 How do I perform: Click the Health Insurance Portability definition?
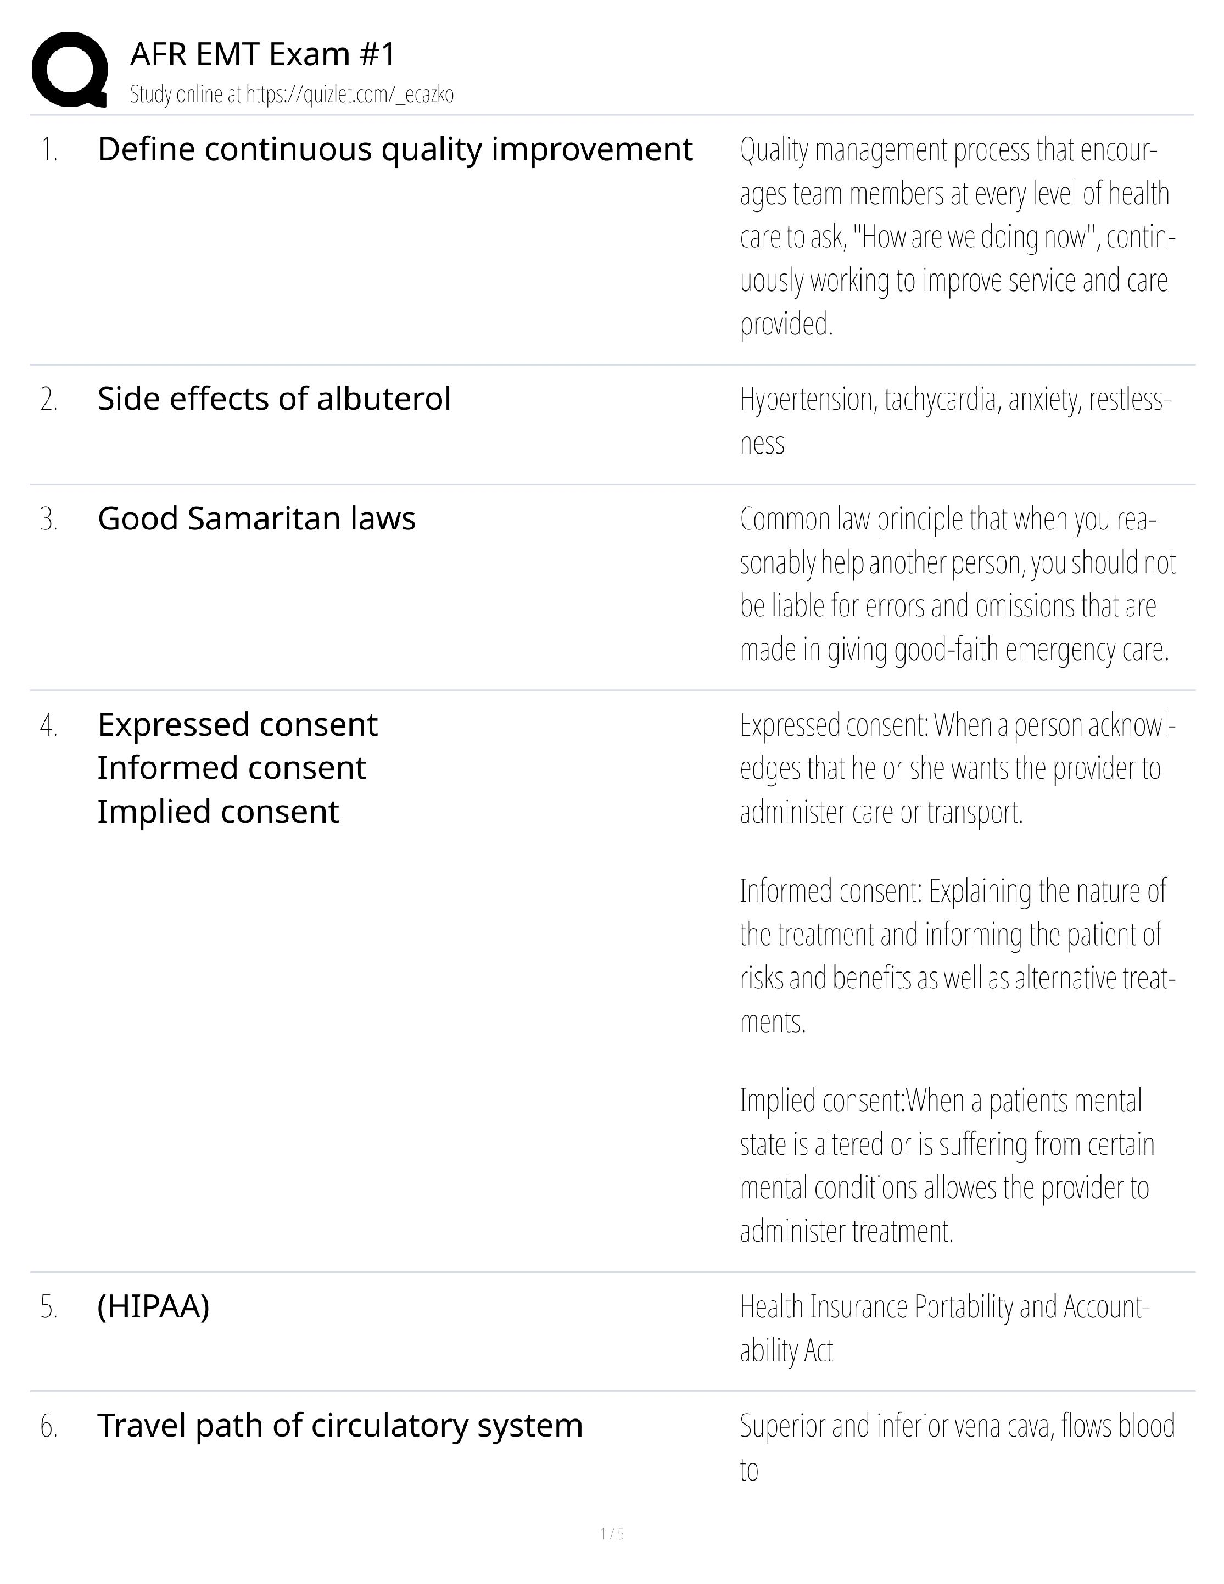click(944, 1329)
